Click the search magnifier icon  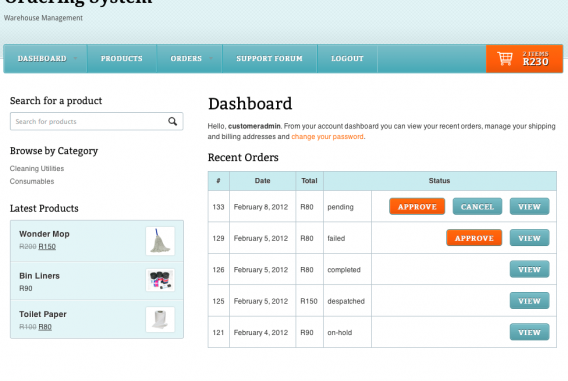tap(172, 121)
